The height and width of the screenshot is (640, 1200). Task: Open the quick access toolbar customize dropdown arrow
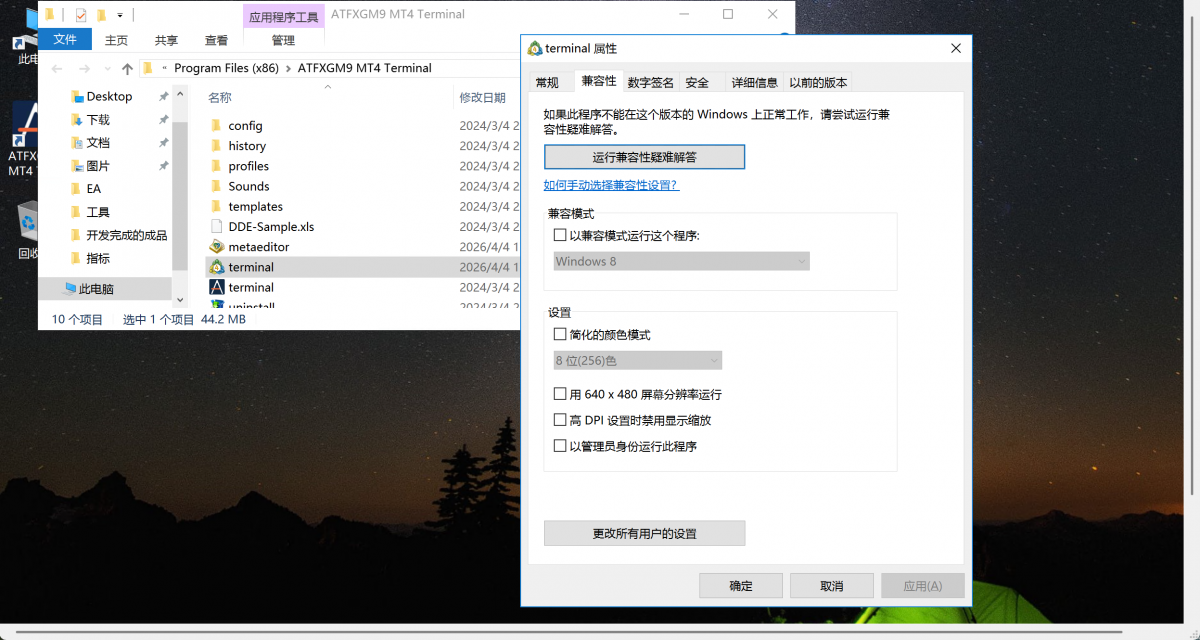[x=120, y=15]
